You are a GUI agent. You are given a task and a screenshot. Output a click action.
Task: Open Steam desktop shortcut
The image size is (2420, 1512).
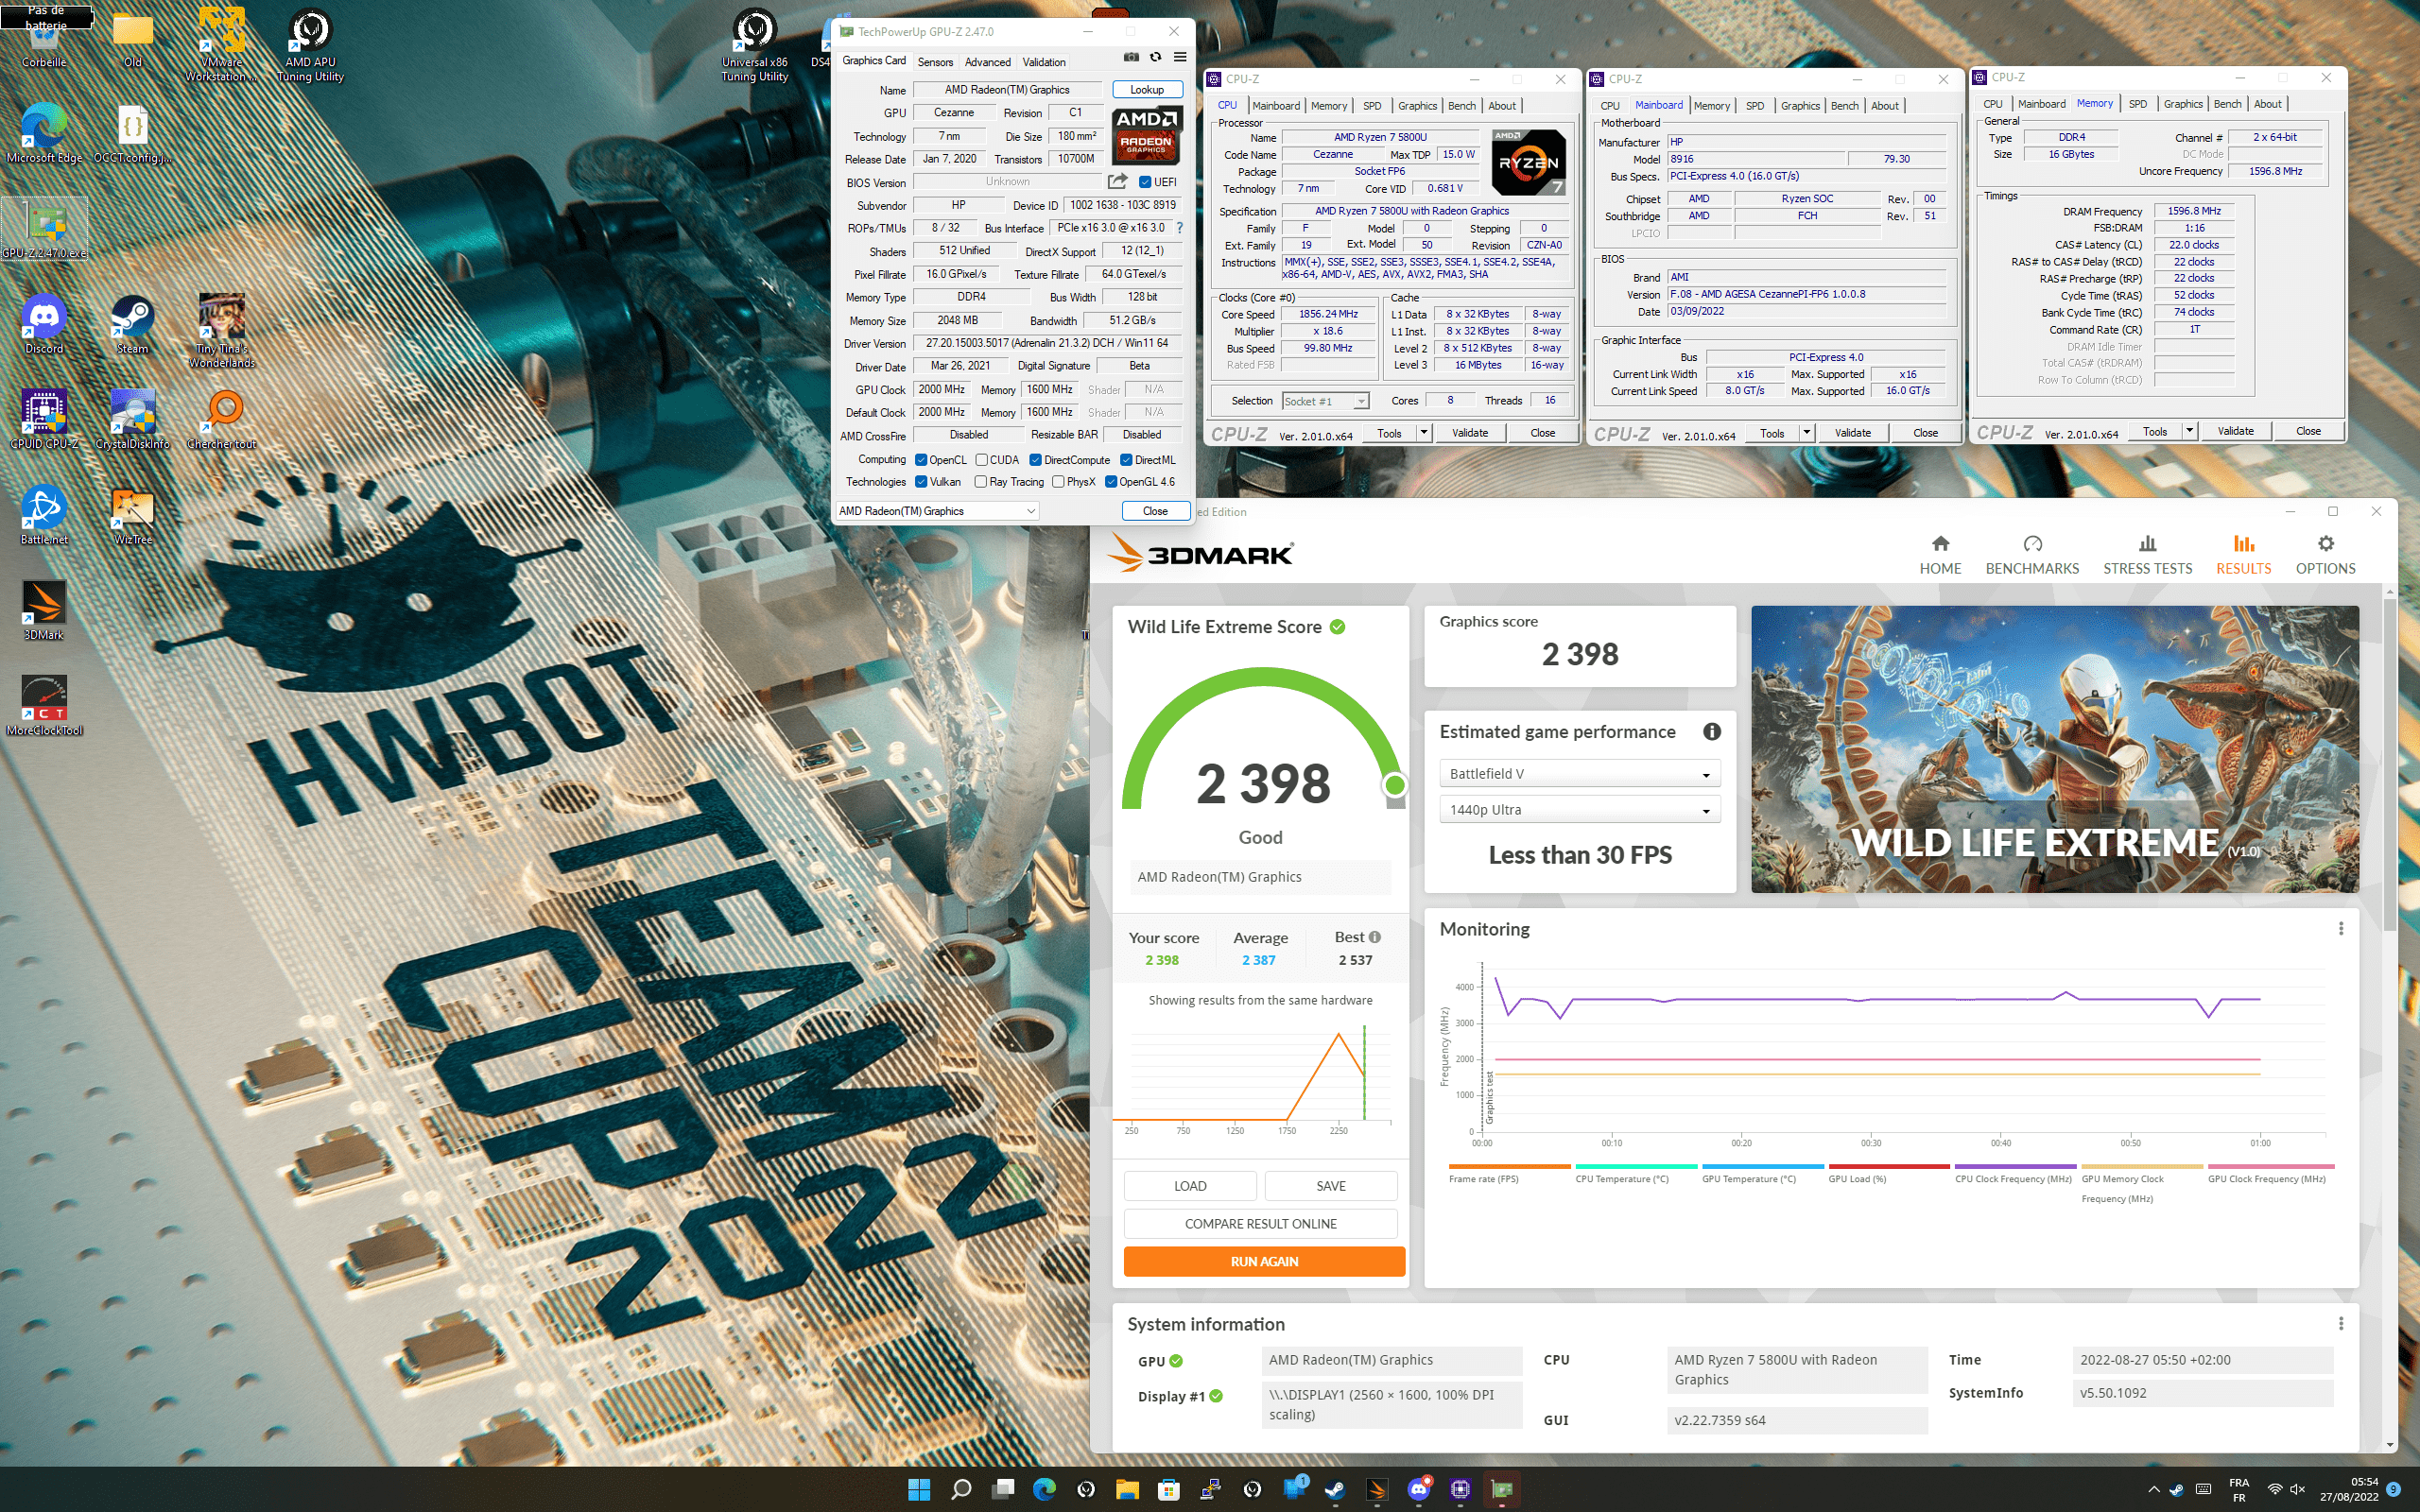click(132, 324)
